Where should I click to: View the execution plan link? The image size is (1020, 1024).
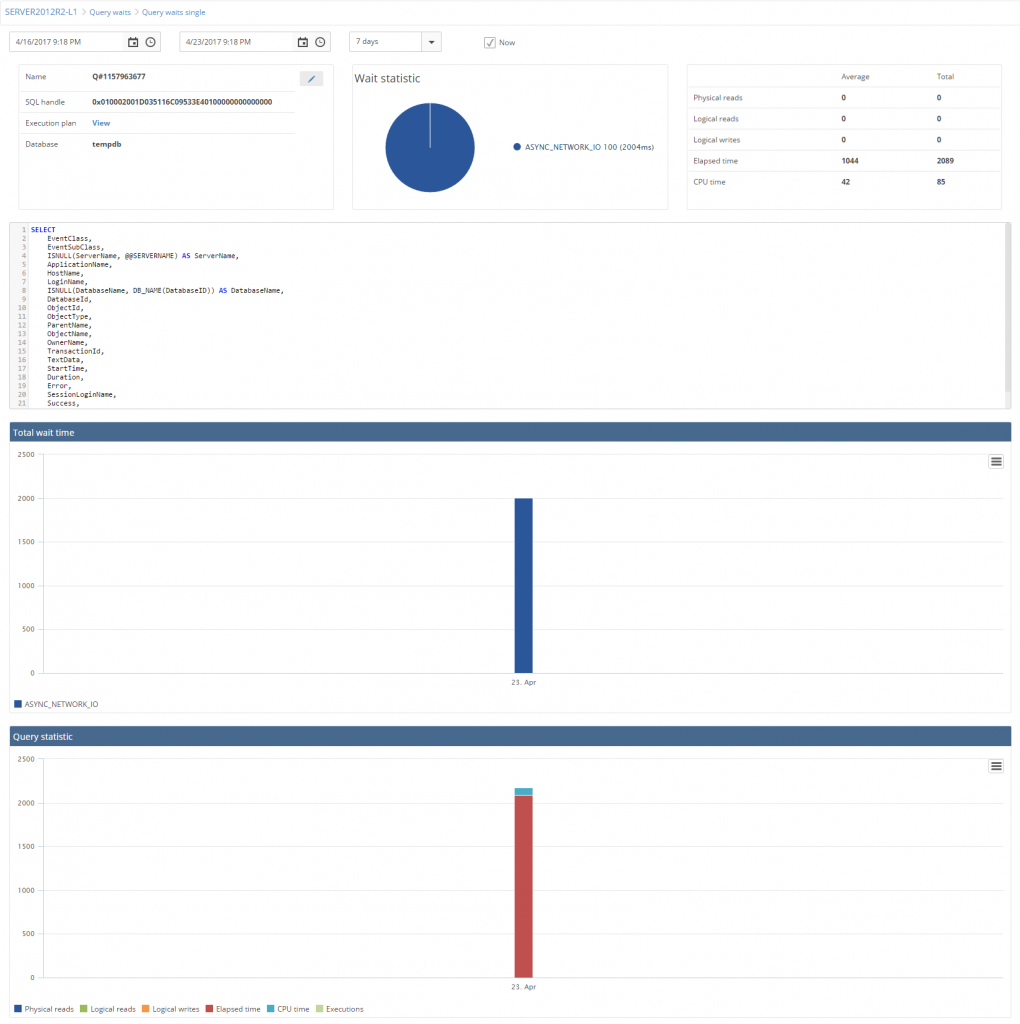[100, 122]
